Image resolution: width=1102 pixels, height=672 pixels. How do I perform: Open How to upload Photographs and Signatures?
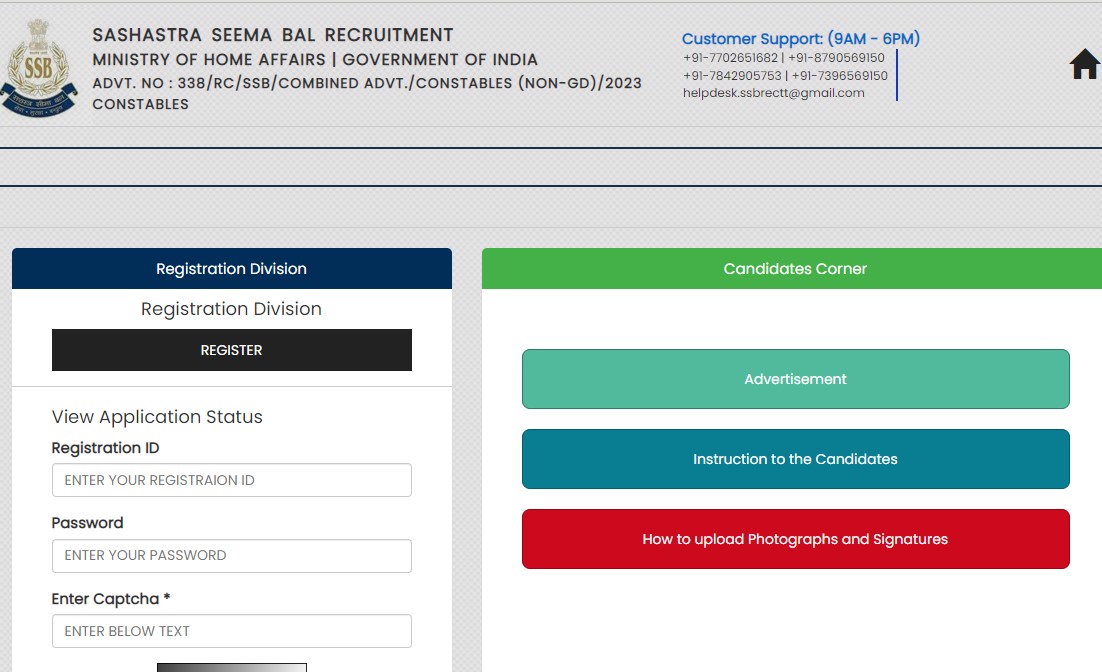point(795,539)
